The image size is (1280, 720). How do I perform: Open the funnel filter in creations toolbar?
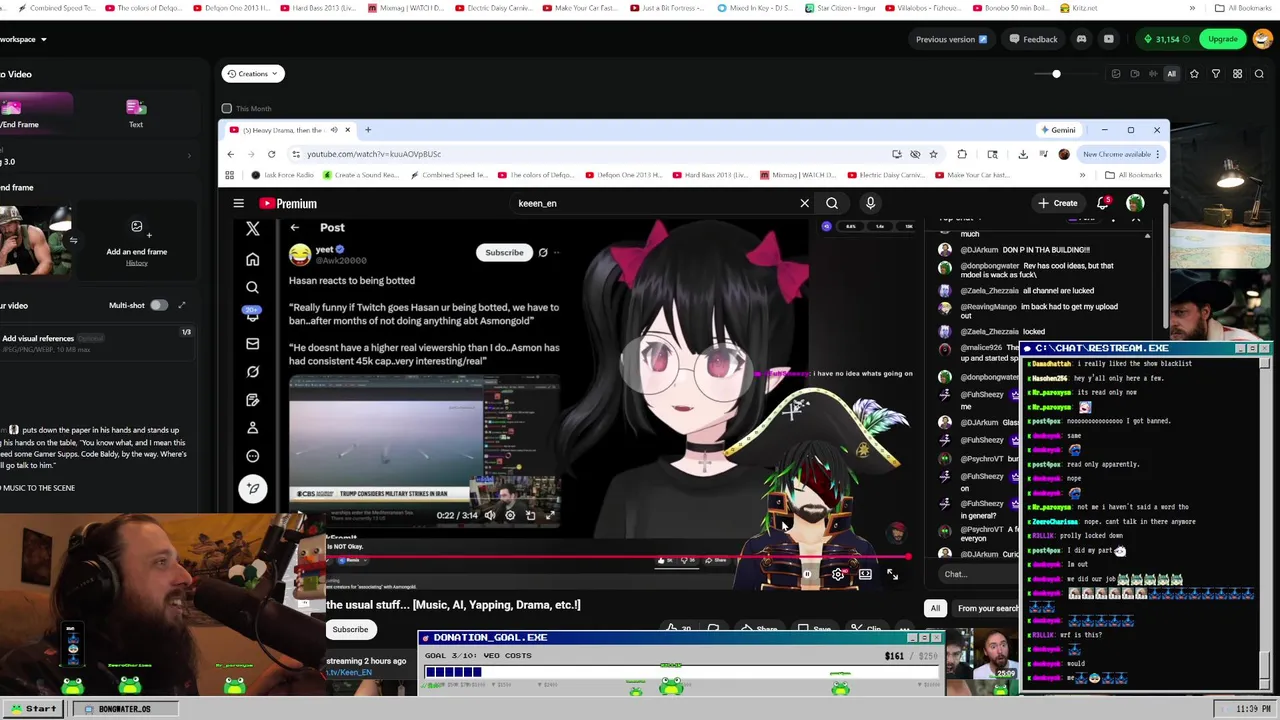pos(1216,74)
